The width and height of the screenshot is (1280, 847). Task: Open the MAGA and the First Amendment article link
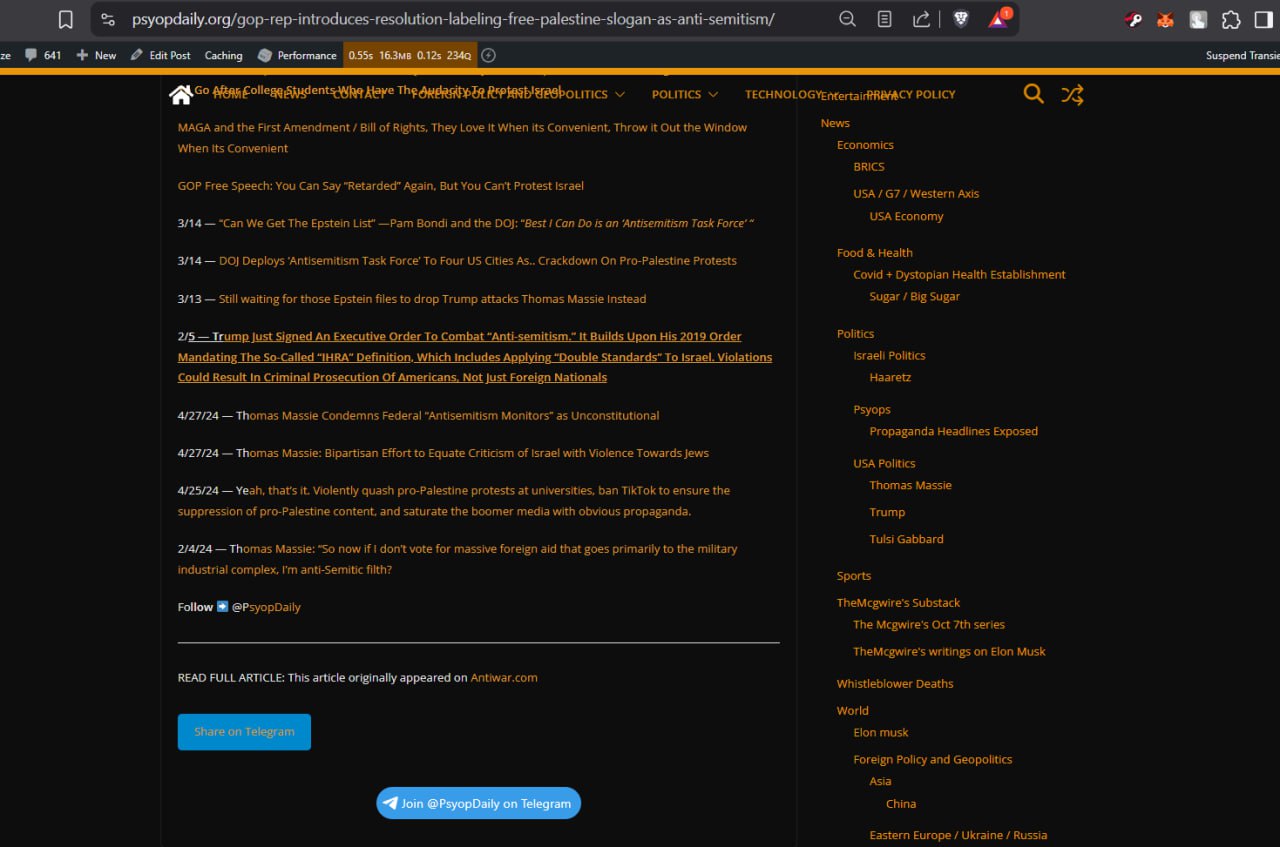(x=462, y=137)
